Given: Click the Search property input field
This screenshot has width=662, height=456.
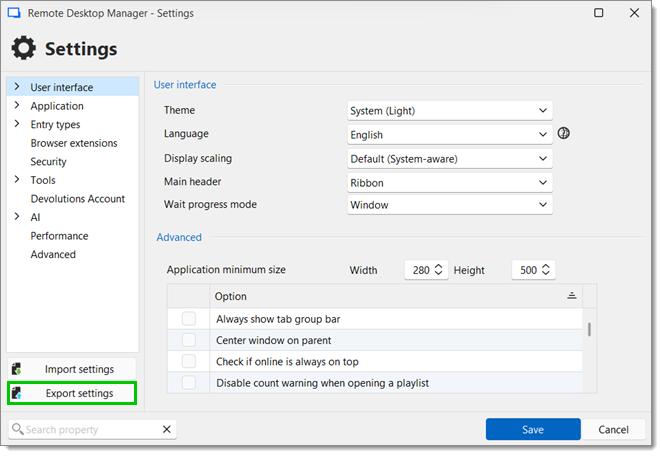Looking at the screenshot, I should point(88,429).
